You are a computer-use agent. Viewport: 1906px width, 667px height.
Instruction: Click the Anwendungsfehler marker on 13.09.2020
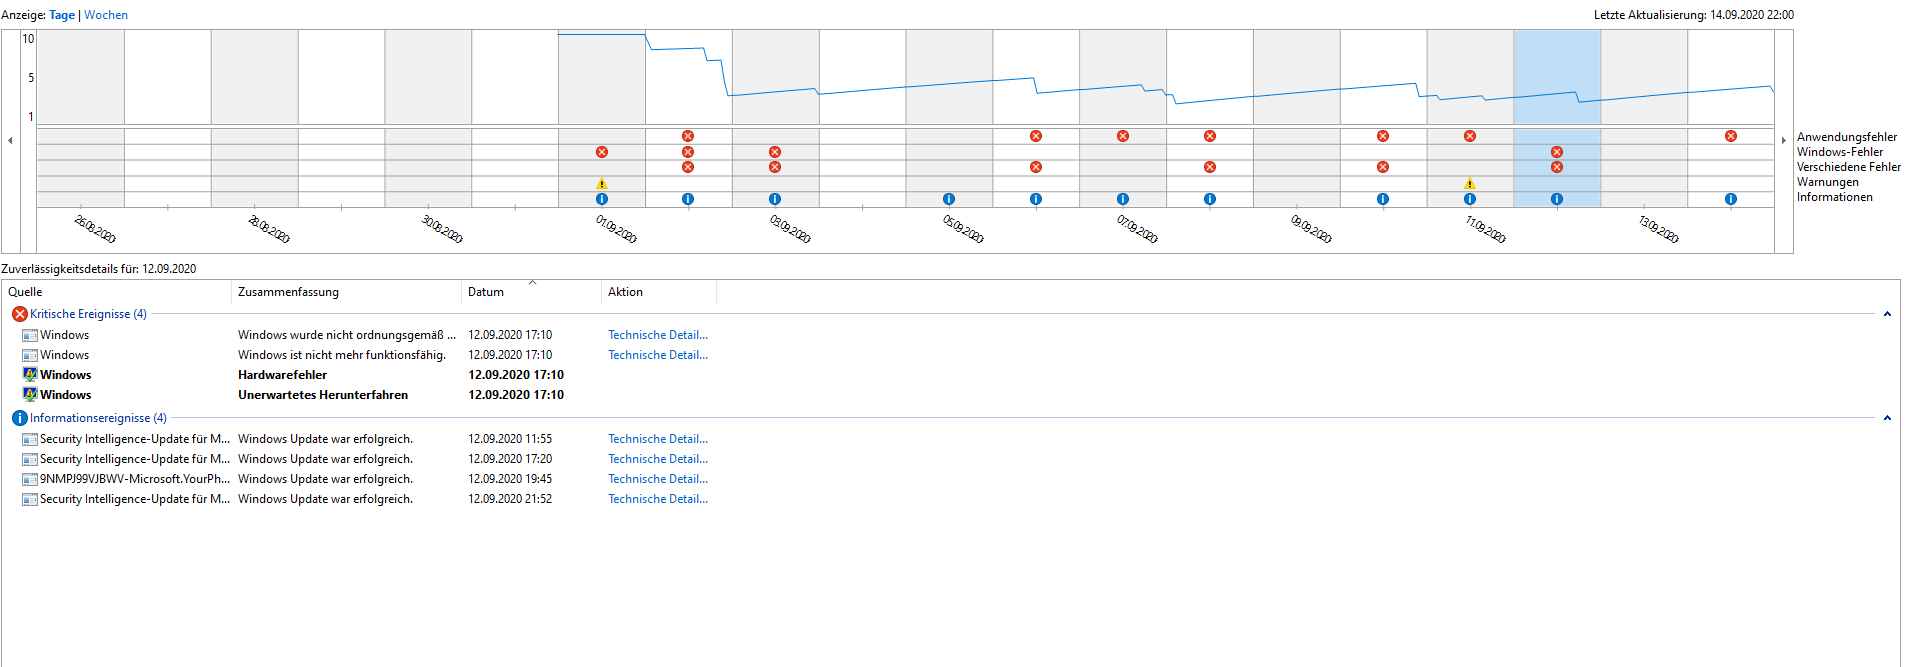pos(1731,135)
